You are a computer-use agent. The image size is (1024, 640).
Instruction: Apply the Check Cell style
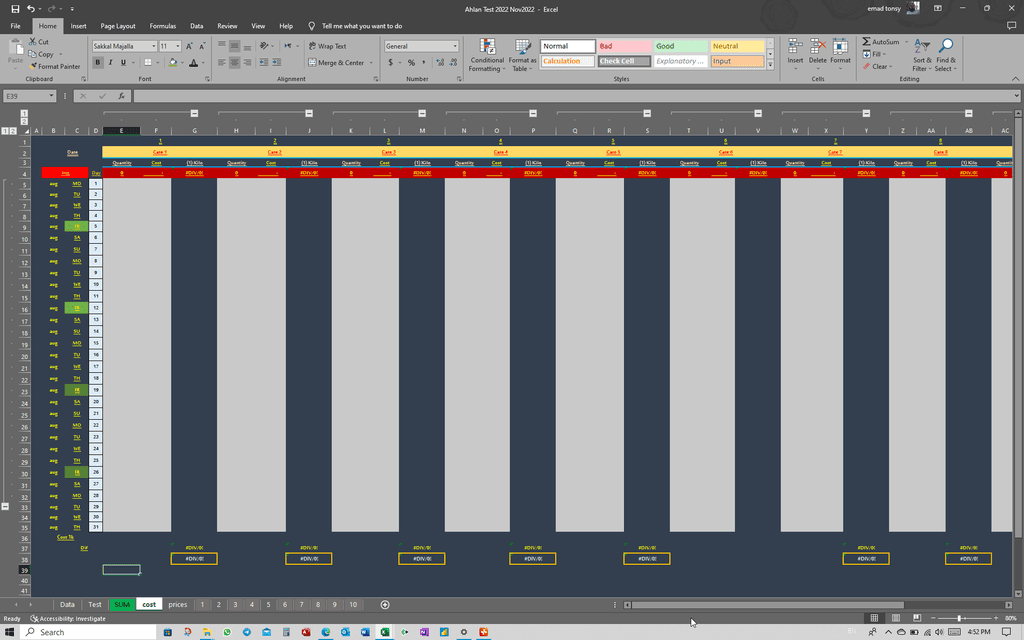[x=624, y=61]
